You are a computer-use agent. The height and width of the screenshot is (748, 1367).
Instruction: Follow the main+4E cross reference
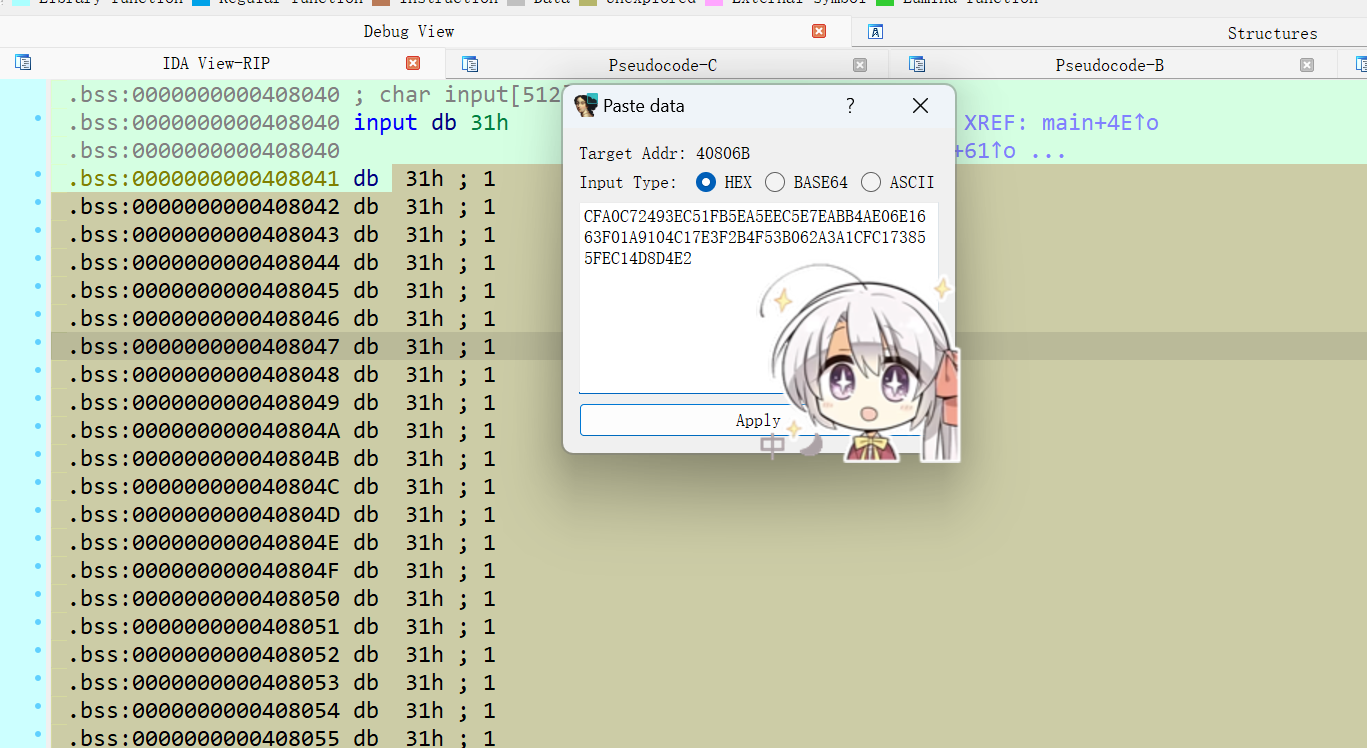1100,122
